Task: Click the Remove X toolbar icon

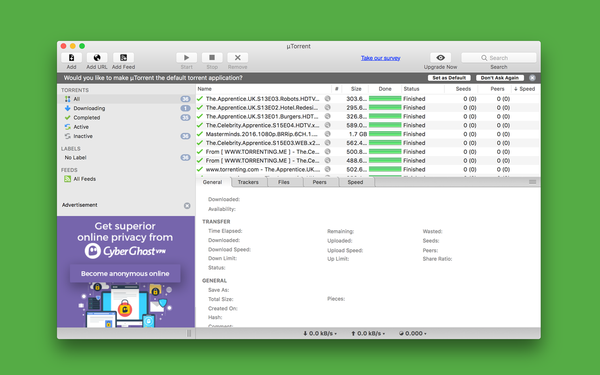Action: 238,57
